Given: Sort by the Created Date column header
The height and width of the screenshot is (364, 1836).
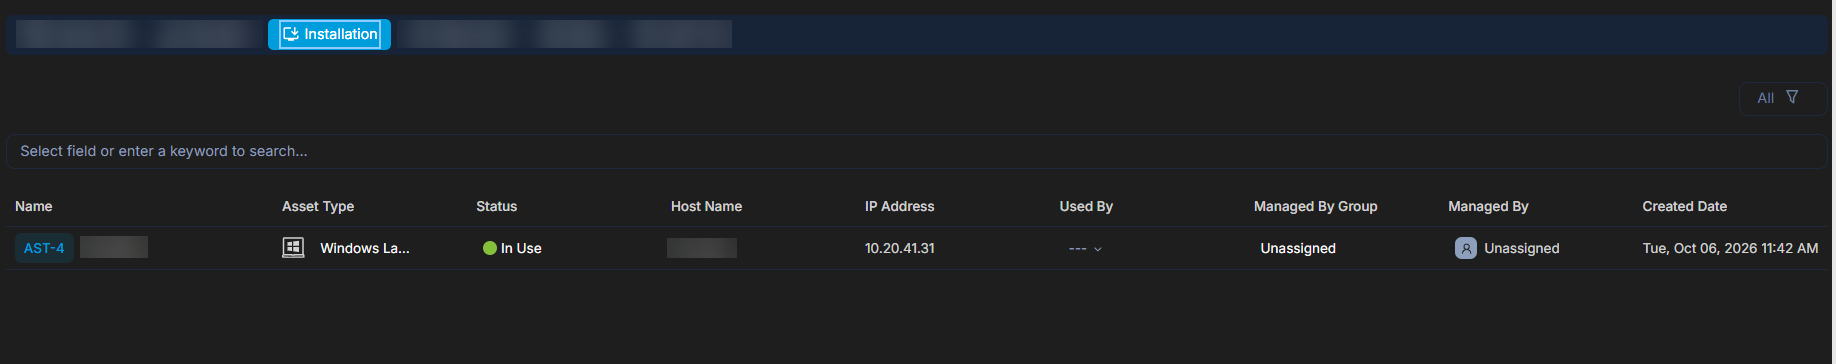Looking at the screenshot, I should pyautogui.click(x=1685, y=206).
